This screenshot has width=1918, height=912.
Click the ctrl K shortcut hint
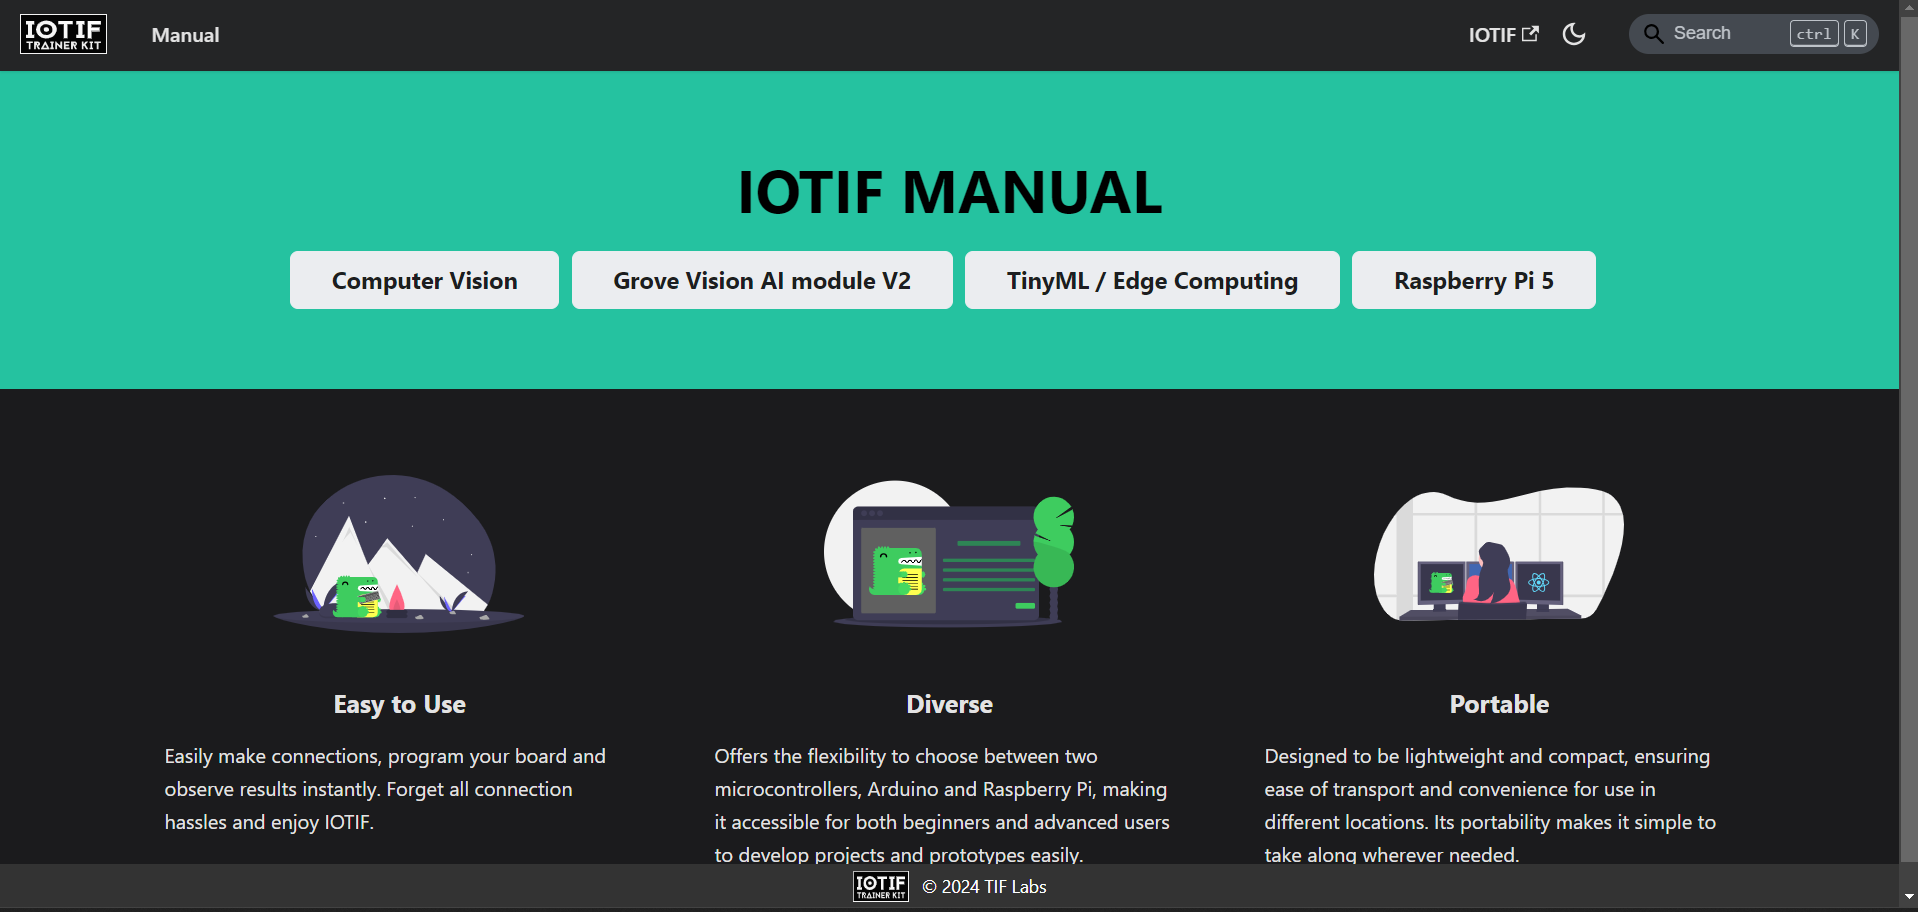[1827, 34]
